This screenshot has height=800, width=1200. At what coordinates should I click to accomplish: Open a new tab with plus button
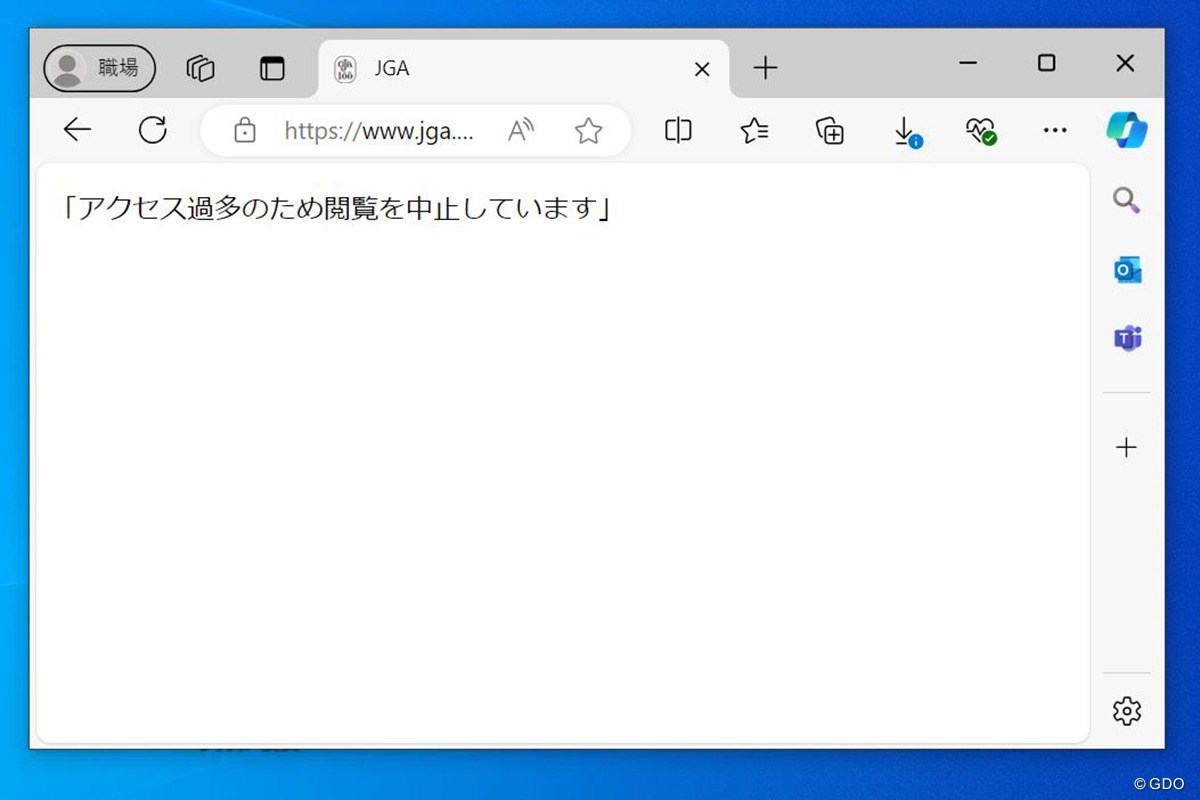(765, 68)
